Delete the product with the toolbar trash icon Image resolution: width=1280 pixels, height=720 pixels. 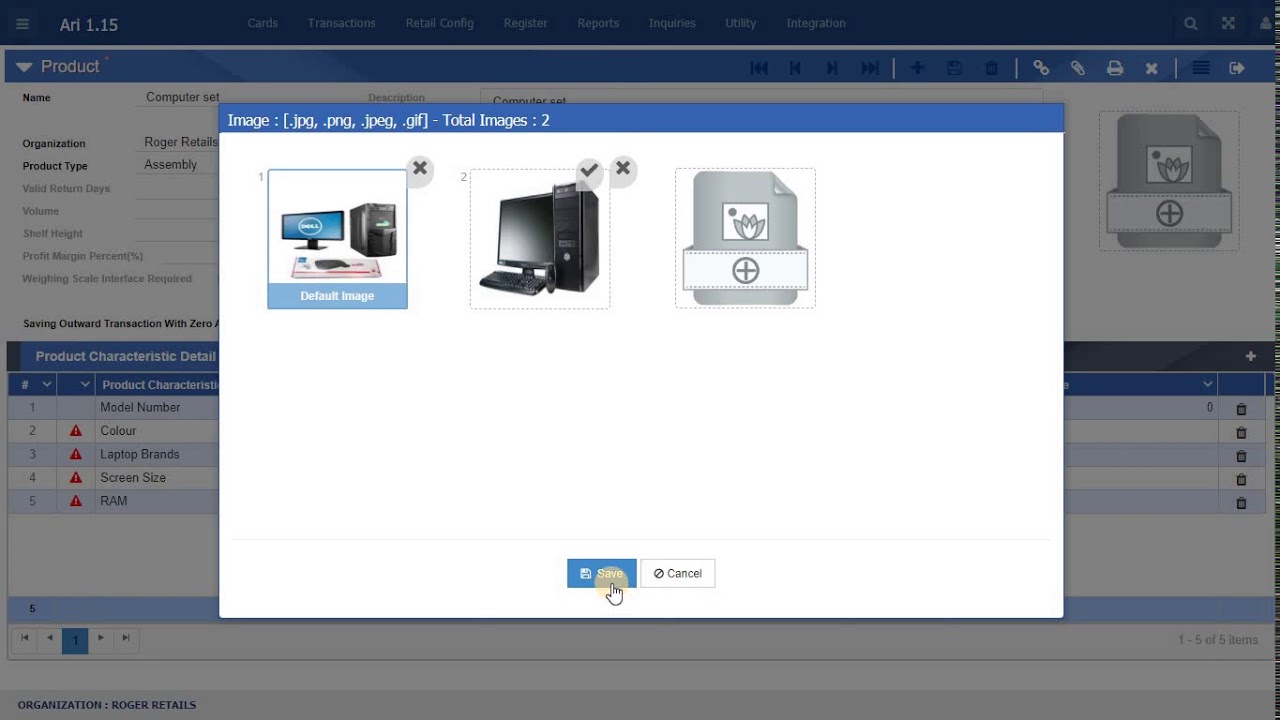click(992, 68)
